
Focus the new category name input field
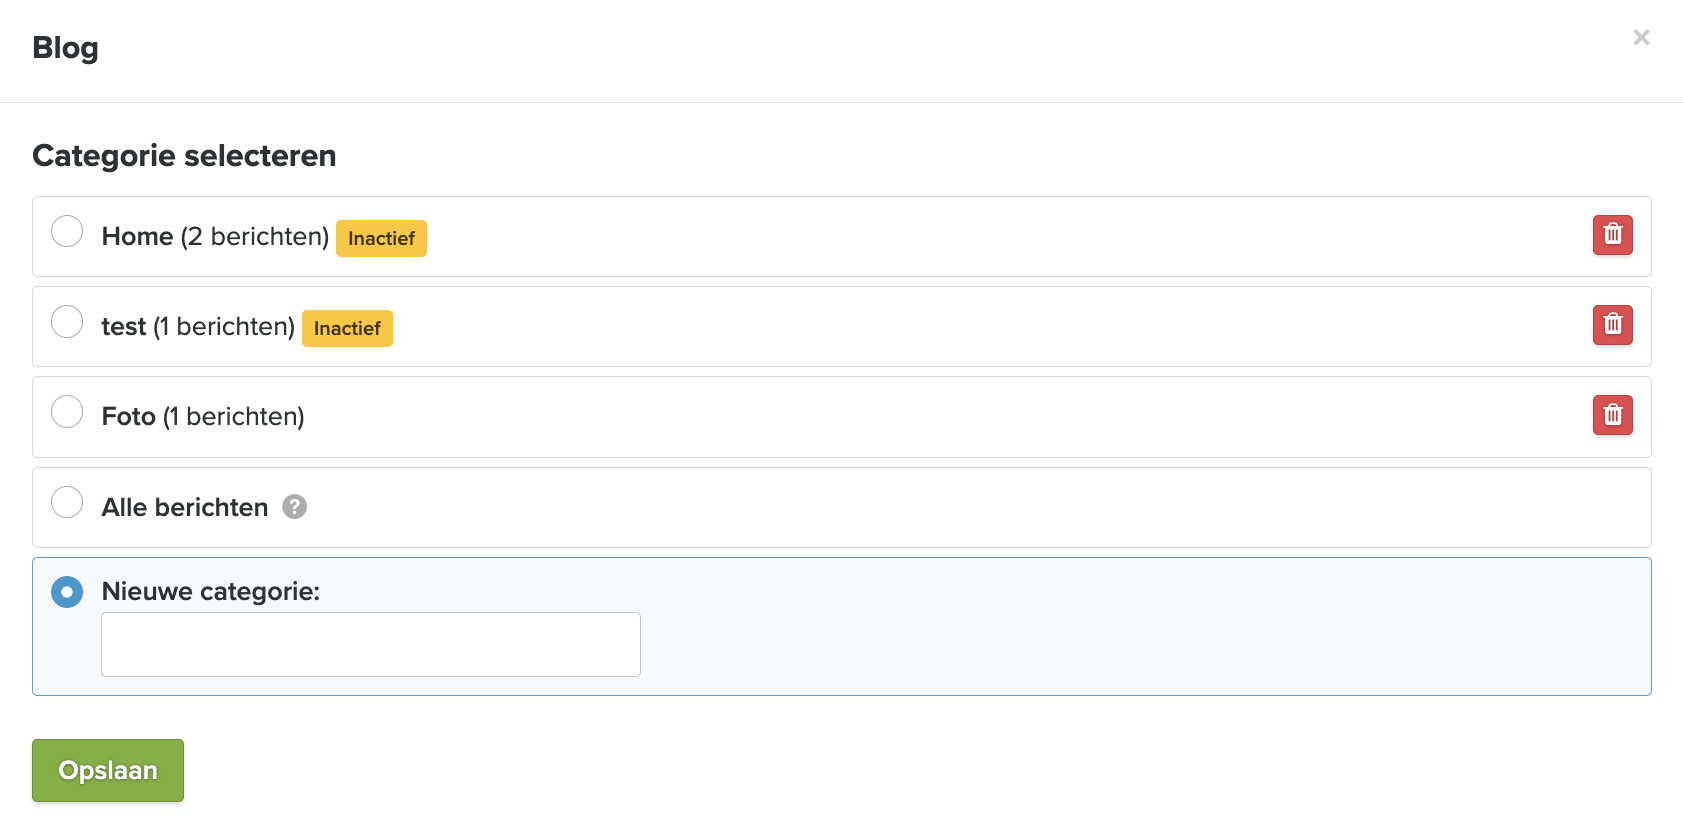371,645
